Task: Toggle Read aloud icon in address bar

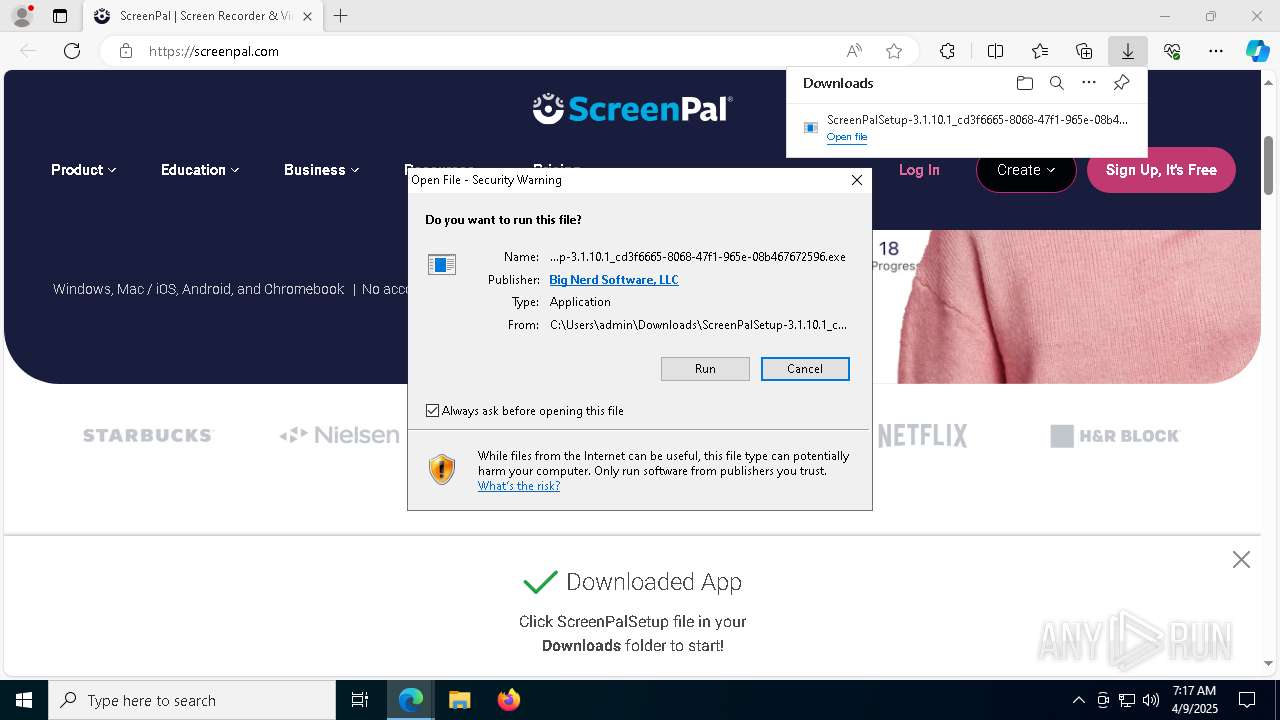Action: pos(854,51)
